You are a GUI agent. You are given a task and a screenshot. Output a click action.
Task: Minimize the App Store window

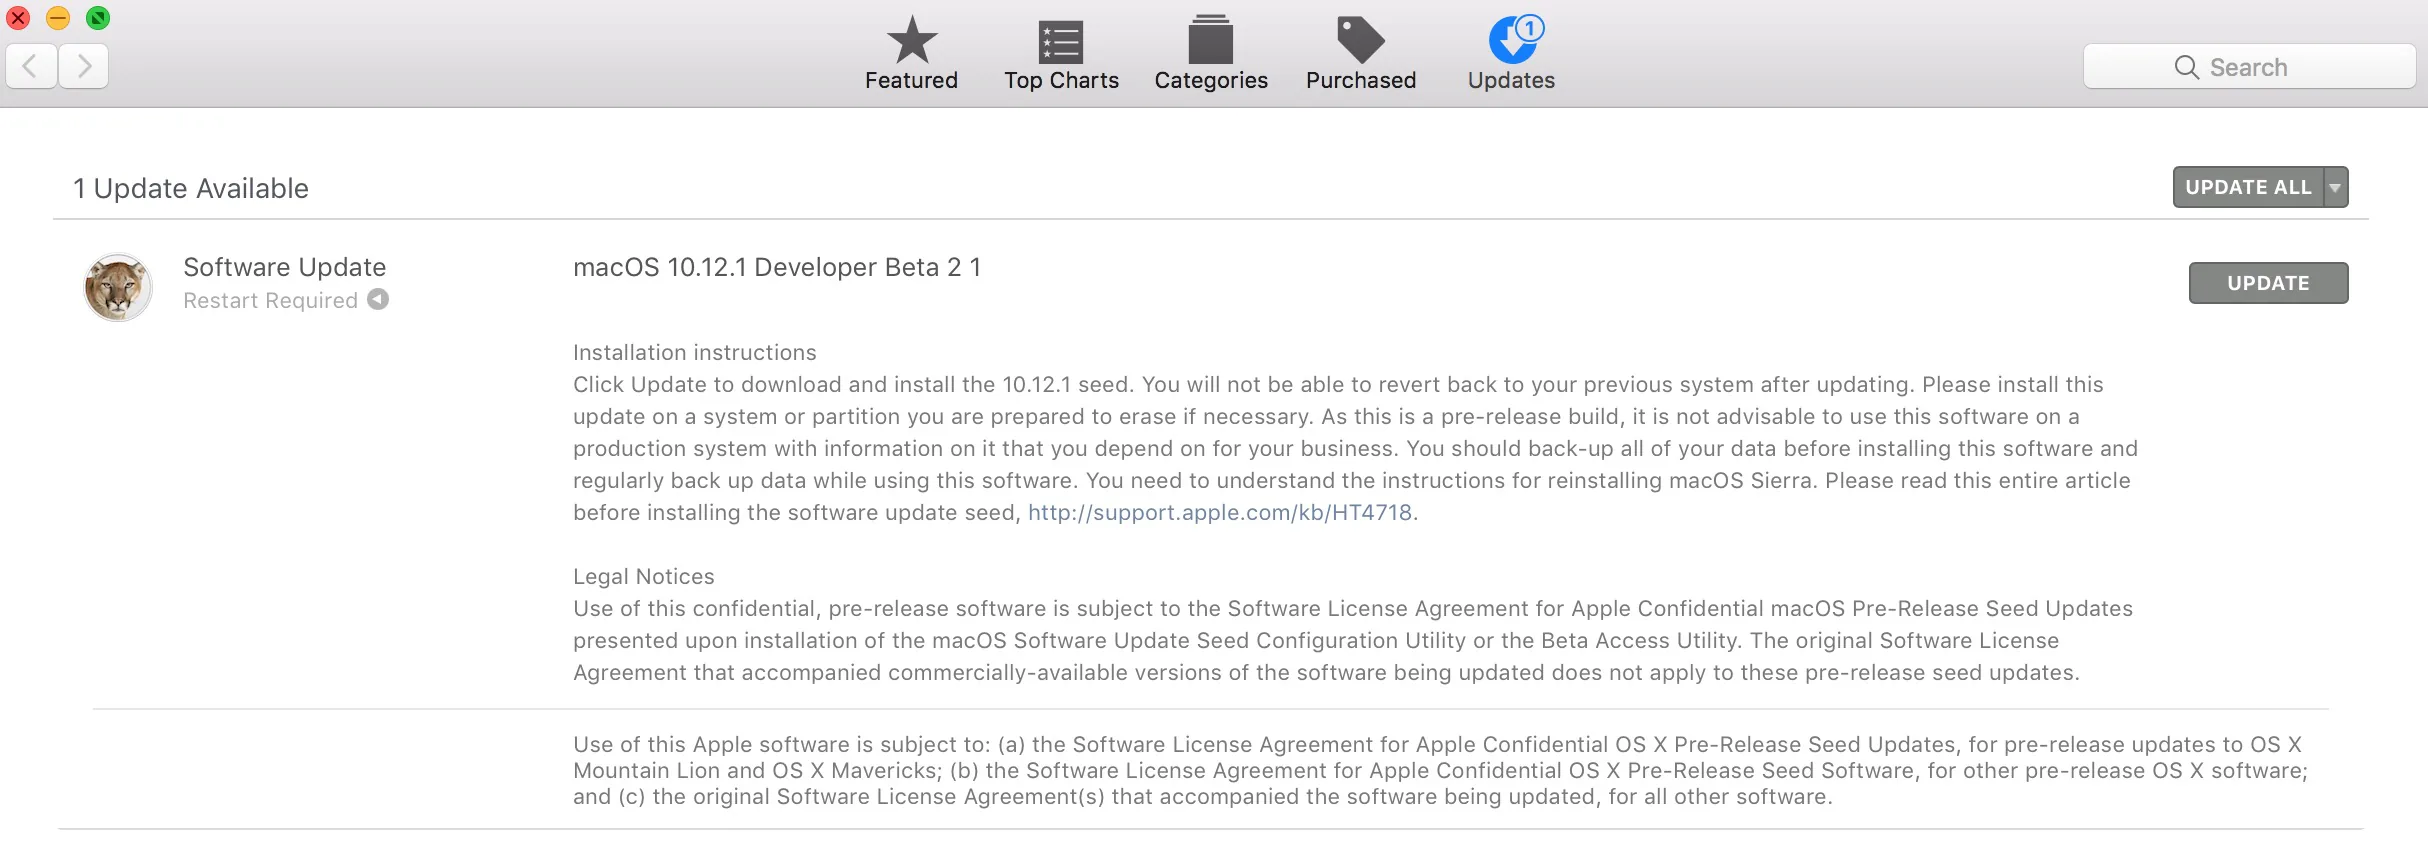[x=58, y=17]
